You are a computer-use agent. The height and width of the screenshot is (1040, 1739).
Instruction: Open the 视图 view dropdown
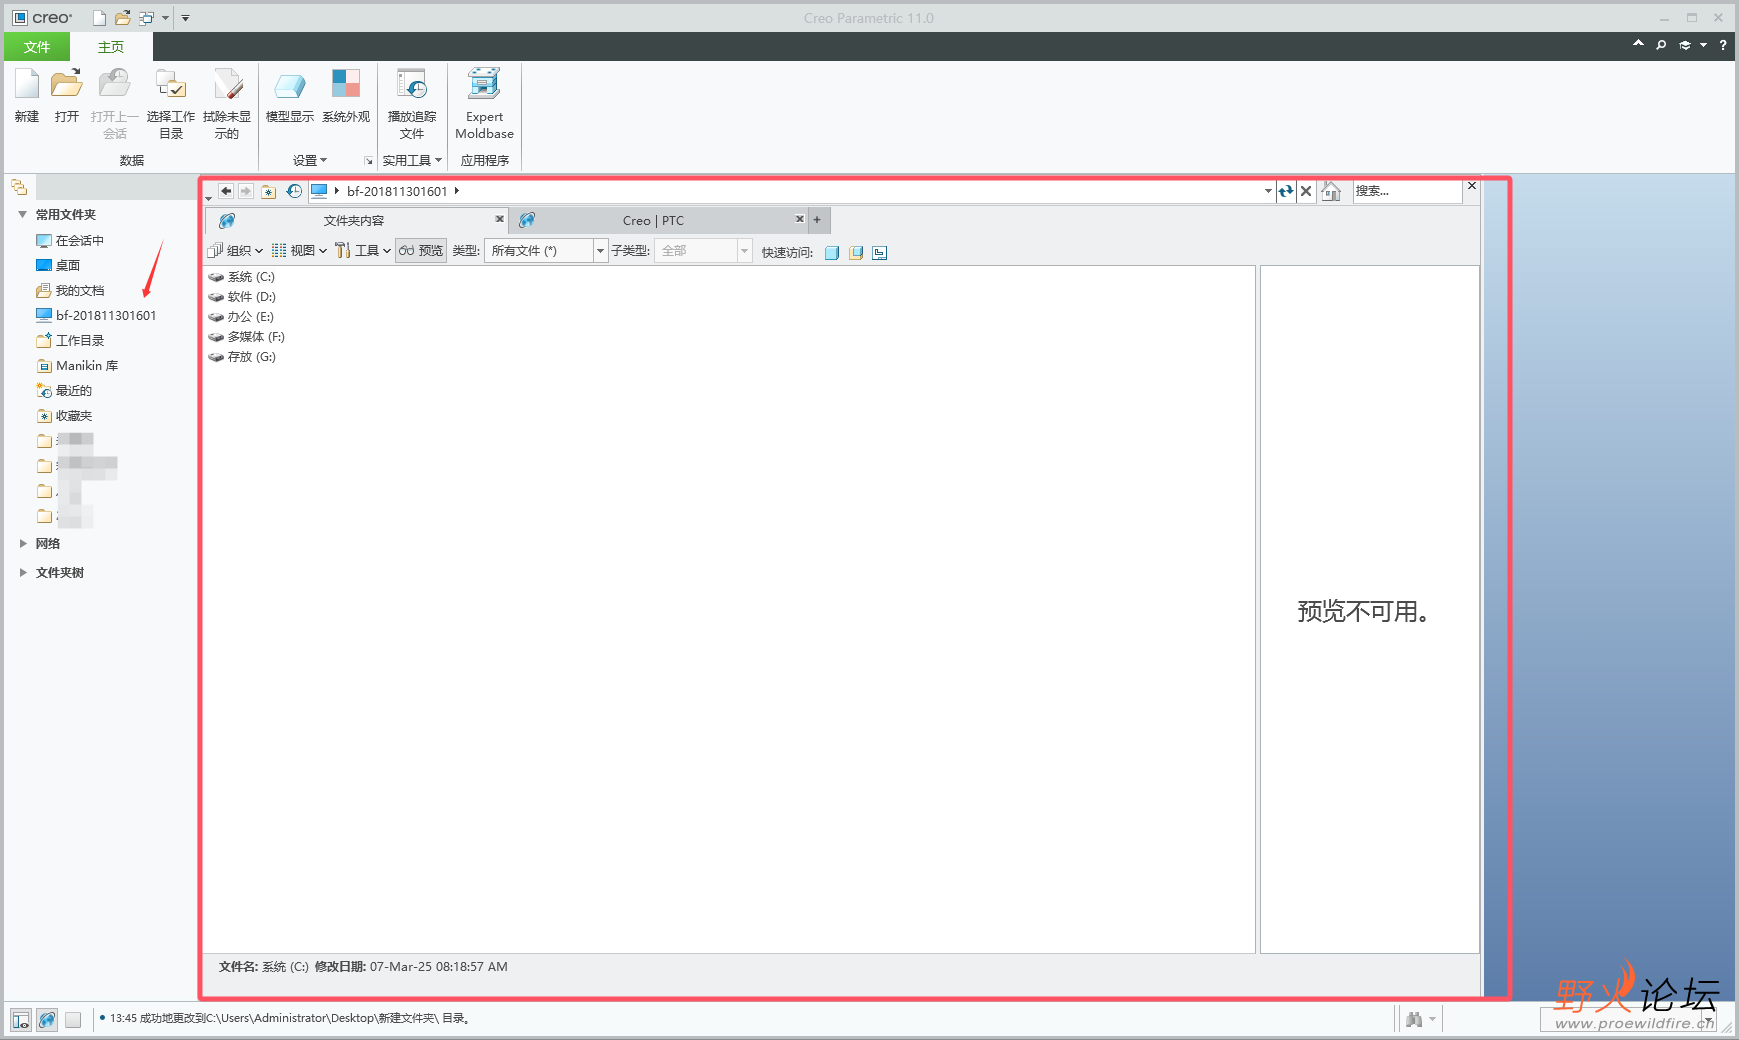[x=299, y=251]
